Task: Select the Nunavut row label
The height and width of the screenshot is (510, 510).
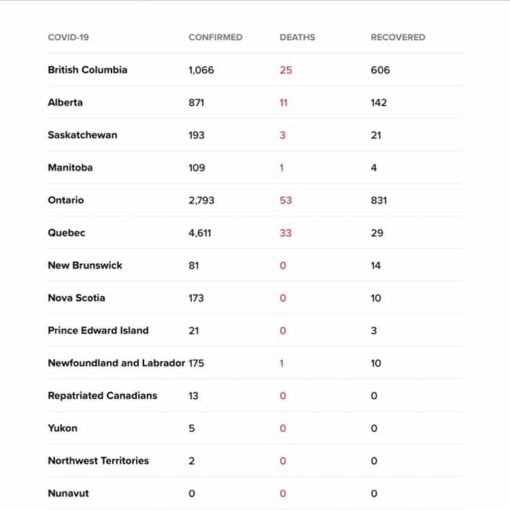Action: pos(68,493)
